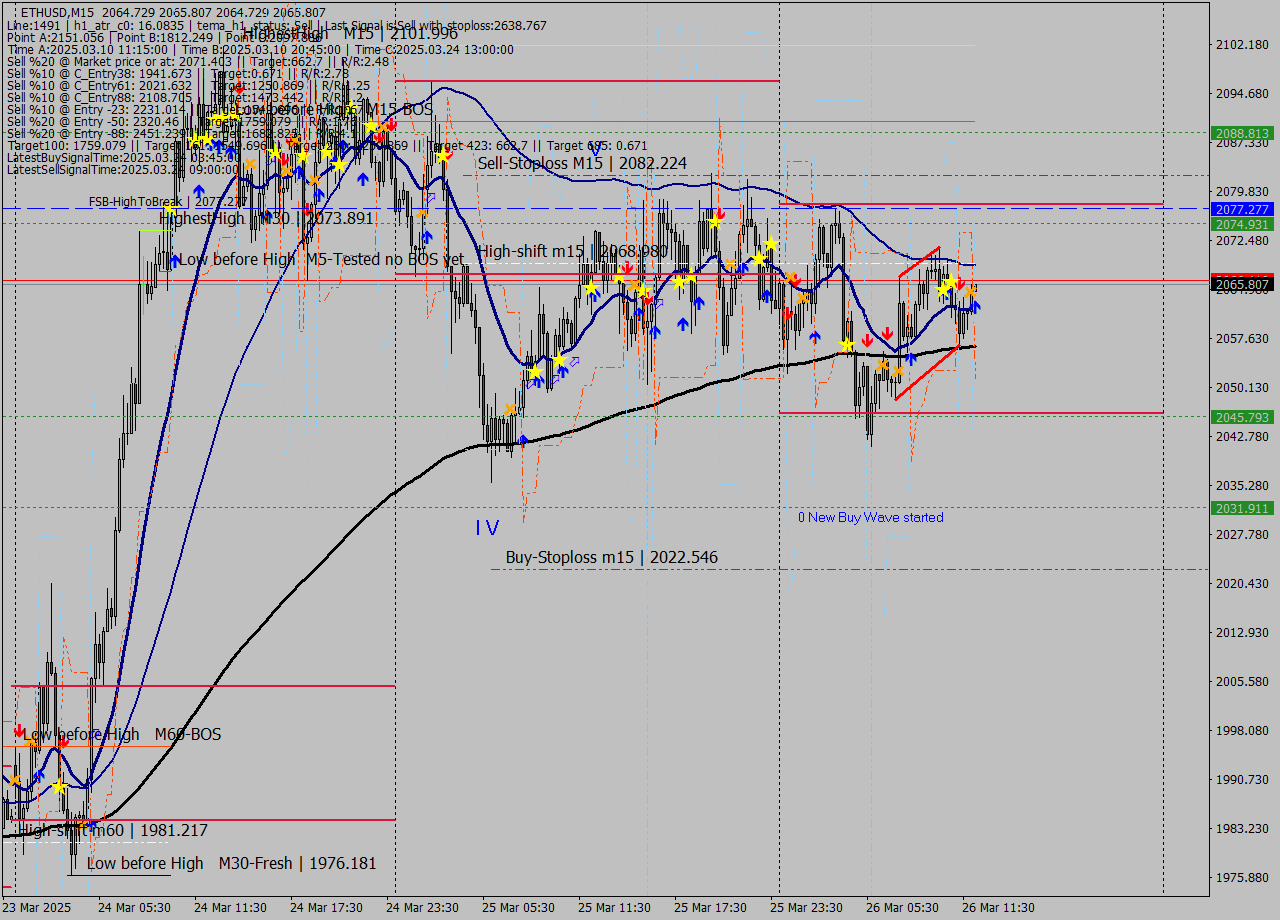Select the lower red channel trendline near 26 Mar

(x=926, y=373)
